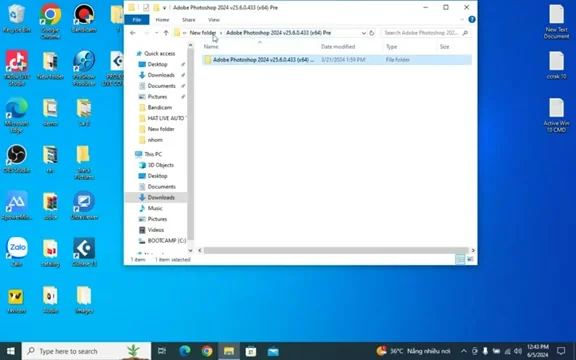
Task: Click the Windows Start button
Action: point(11,351)
